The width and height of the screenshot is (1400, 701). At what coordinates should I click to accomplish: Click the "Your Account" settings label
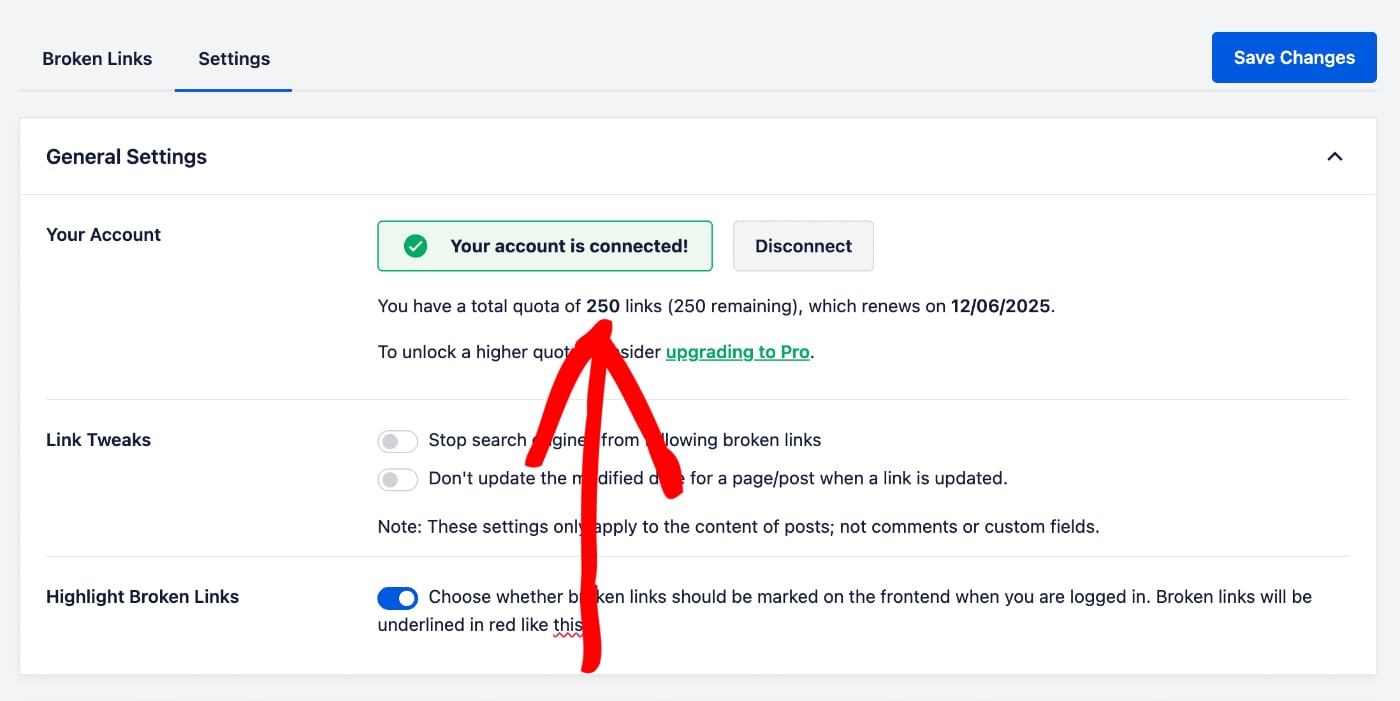103,234
